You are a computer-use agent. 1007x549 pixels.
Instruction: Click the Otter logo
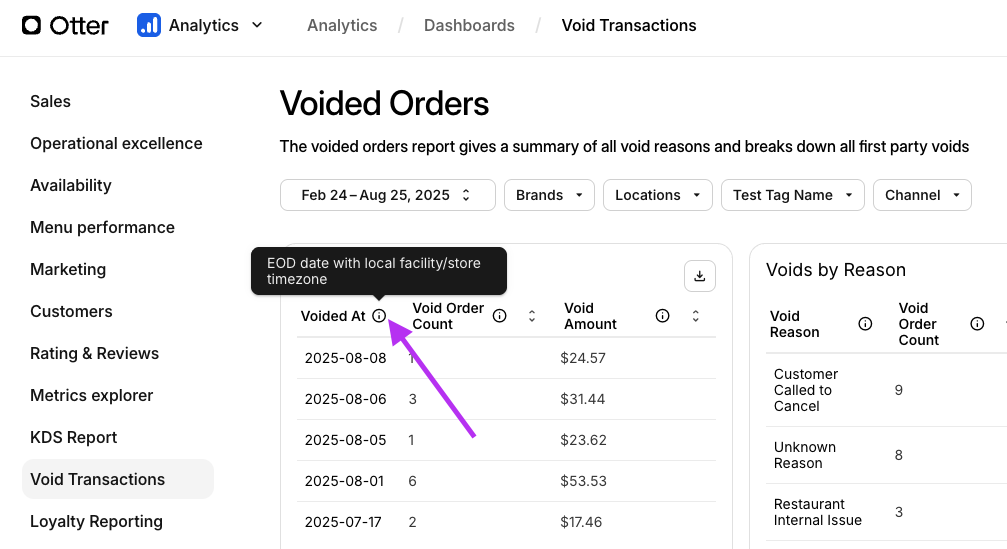[65, 25]
